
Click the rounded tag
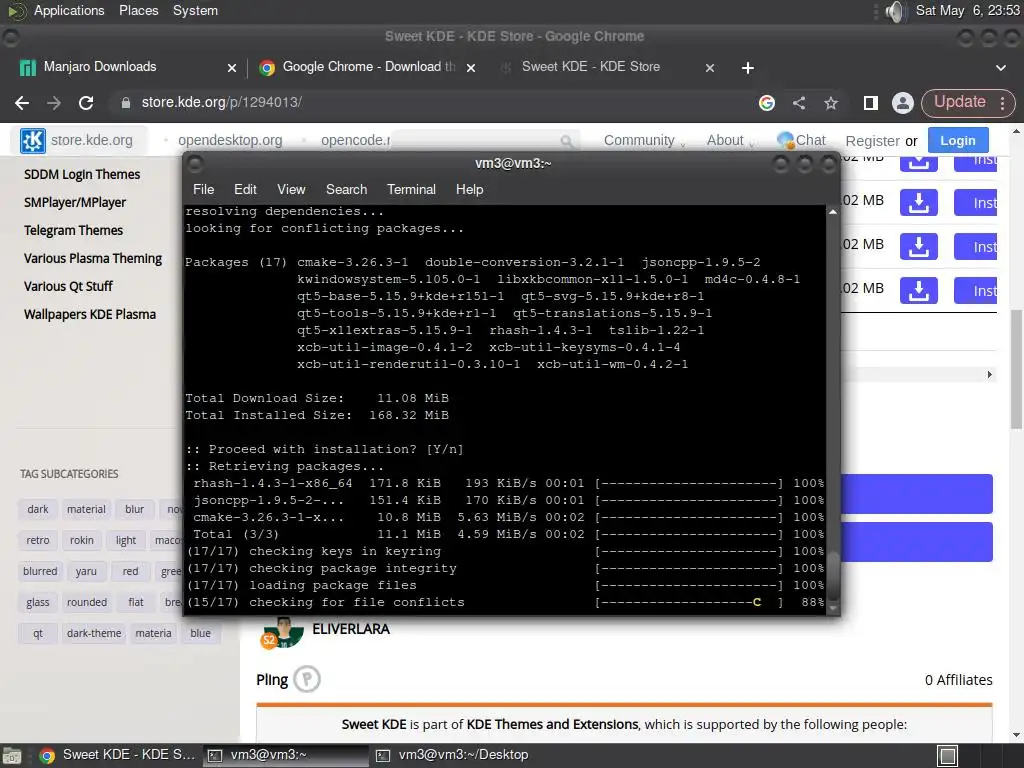[87, 602]
